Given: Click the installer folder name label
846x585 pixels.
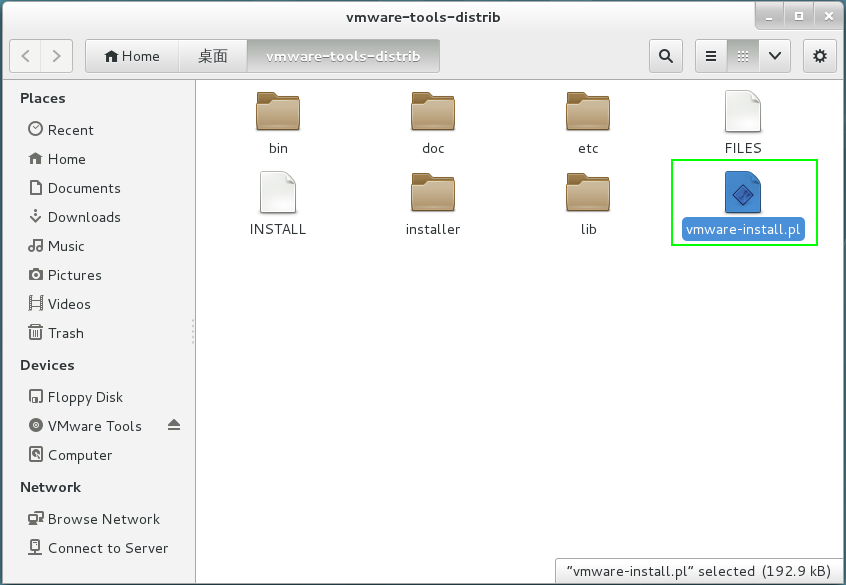Looking at the screenshot, I should pyautogui.click(x=433, y=229).
